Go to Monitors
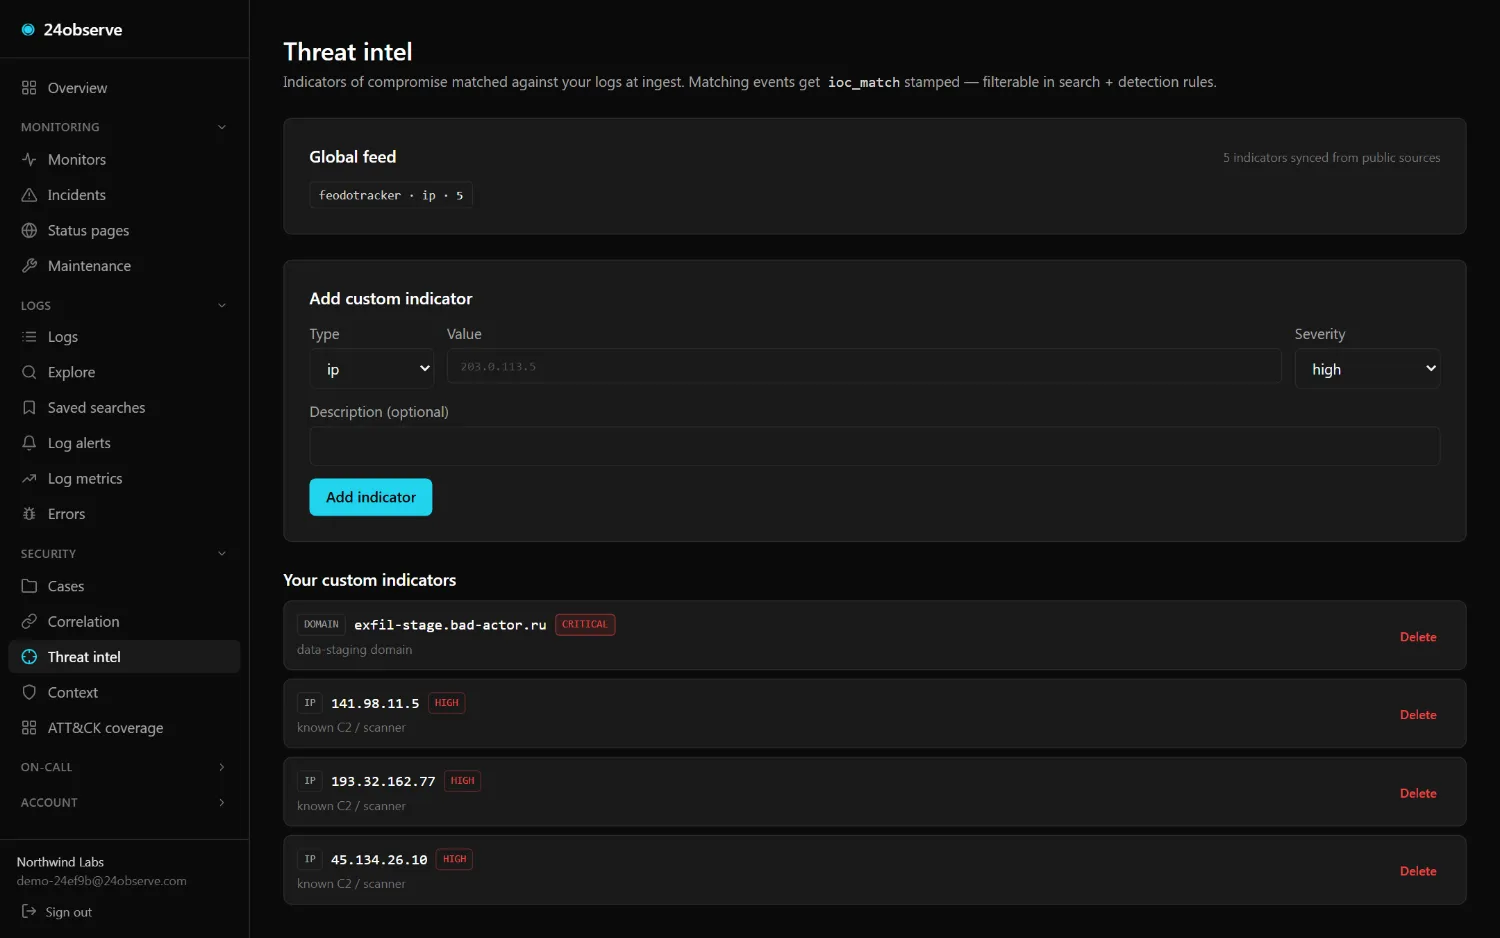 click(x=124, y=160)
